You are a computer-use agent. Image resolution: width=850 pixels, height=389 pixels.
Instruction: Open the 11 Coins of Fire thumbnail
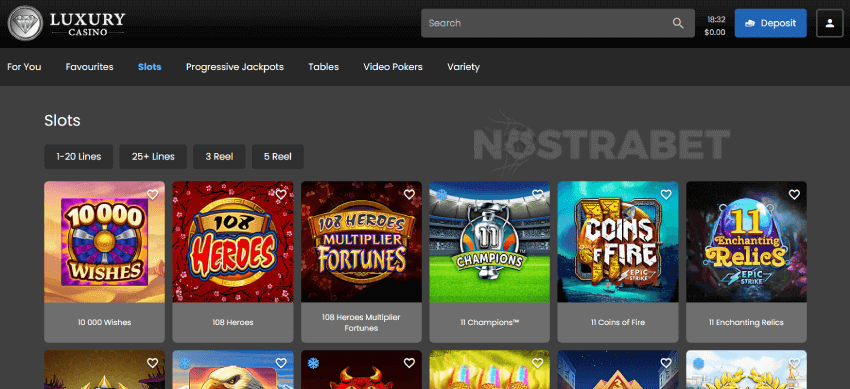(x=618, y=242)
